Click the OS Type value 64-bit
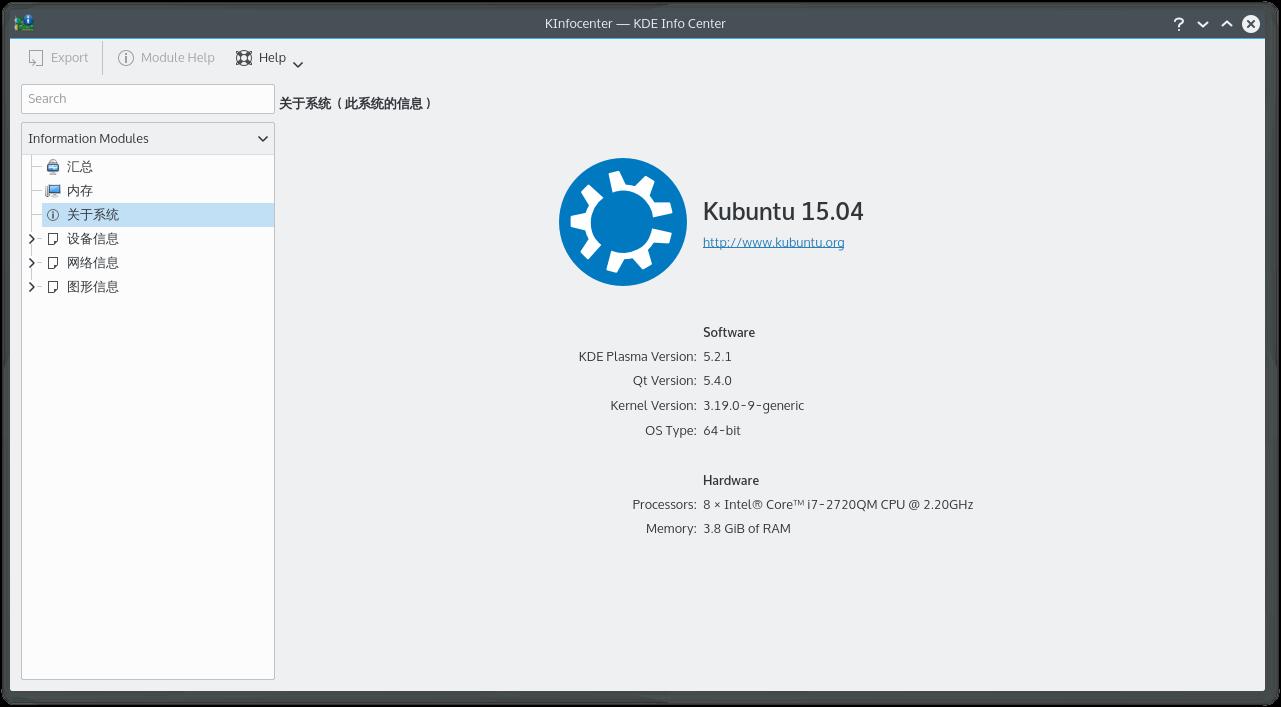 point(722,430)
